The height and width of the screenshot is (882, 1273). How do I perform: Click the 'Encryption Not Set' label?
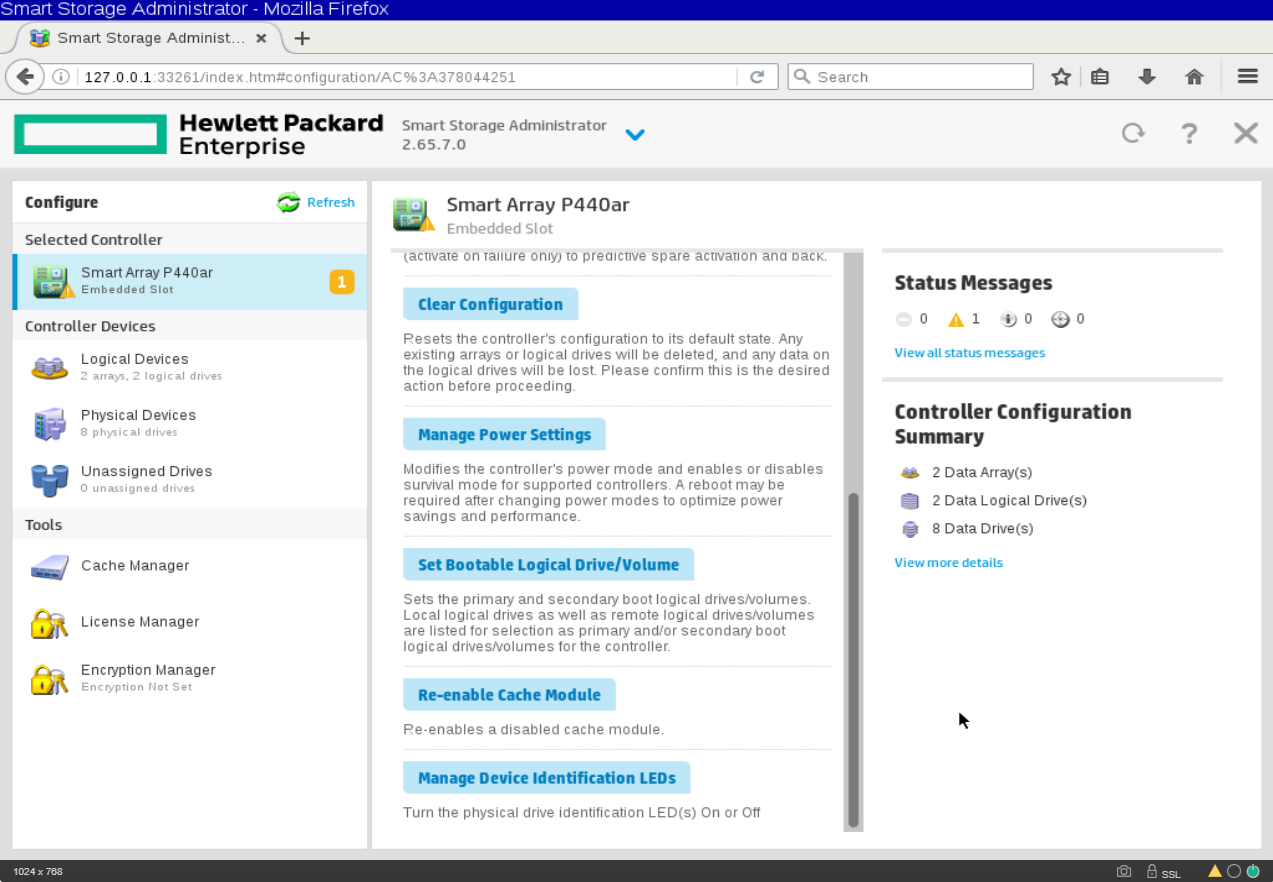(x=137, y=687)
